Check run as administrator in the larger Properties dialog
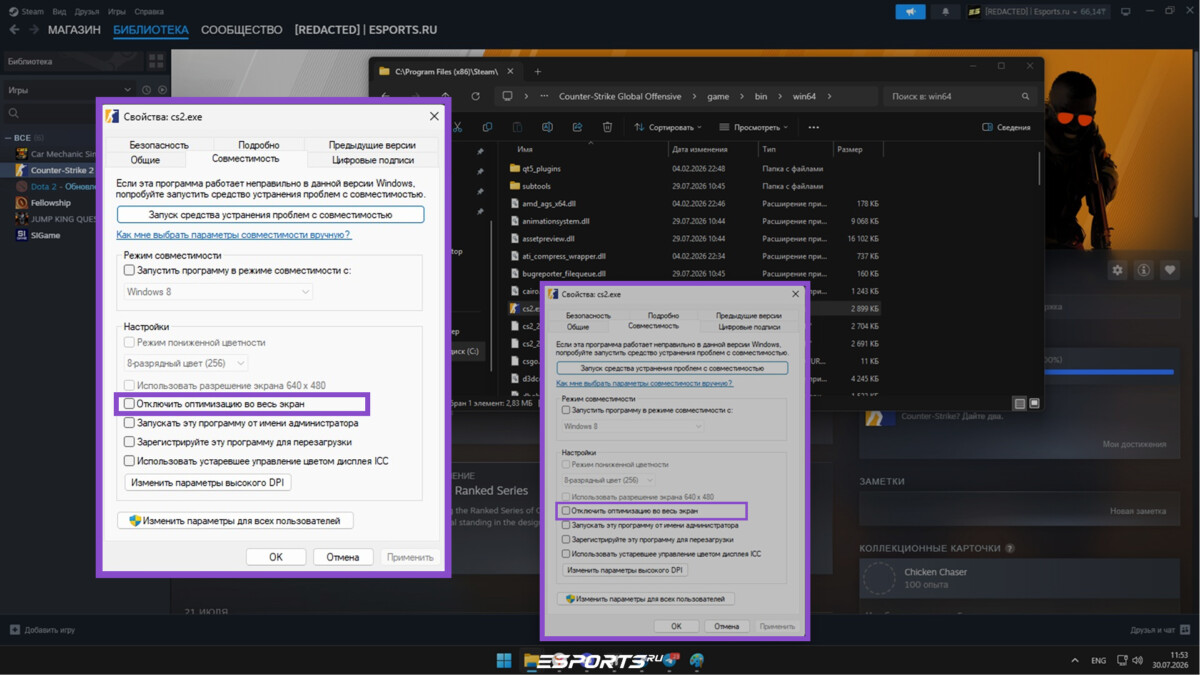This screenshot has height=675, width=1200. coord(129,423)
